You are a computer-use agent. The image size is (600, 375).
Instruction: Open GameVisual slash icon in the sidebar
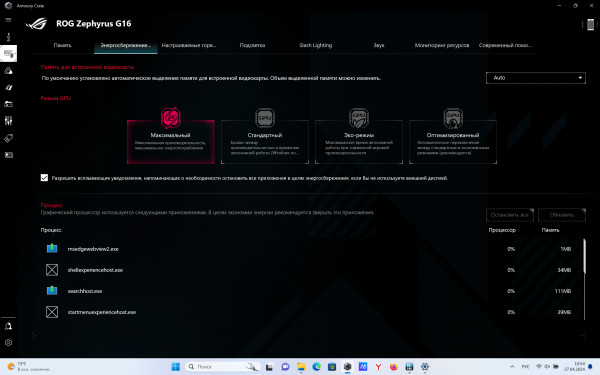tap(8, 88)
